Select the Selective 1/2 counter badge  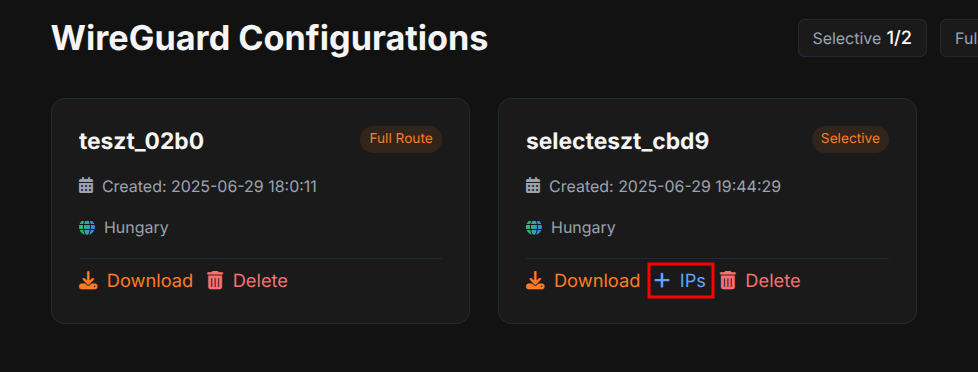point(862,38)
